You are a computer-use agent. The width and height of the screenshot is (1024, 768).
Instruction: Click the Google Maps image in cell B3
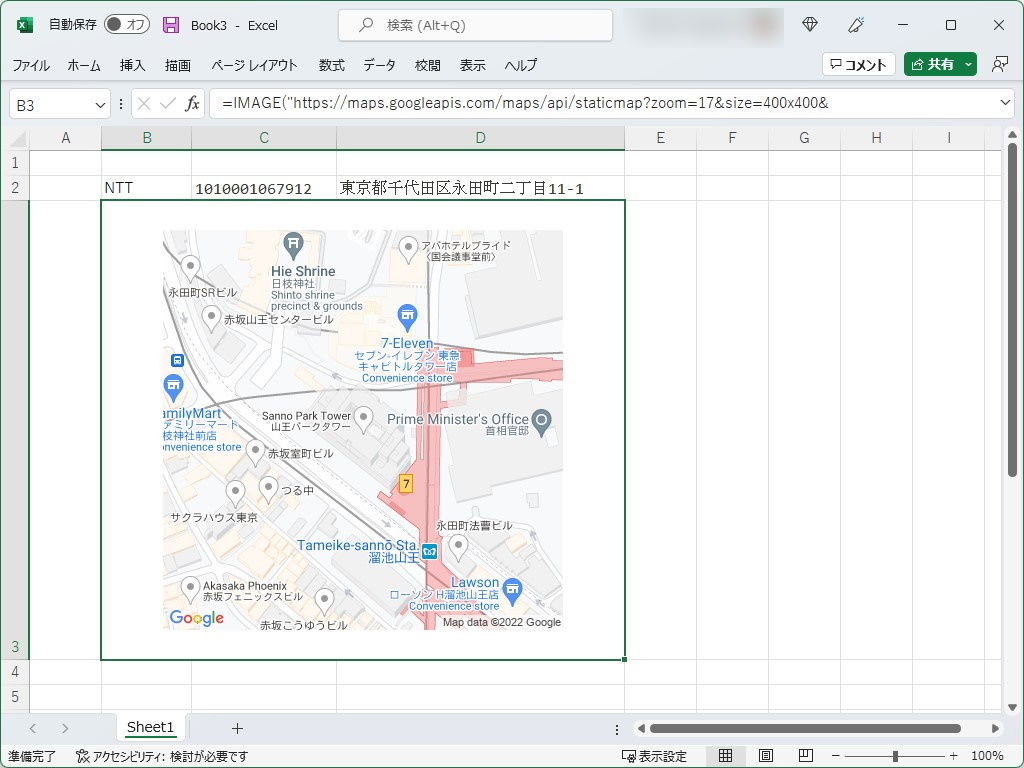362,430
